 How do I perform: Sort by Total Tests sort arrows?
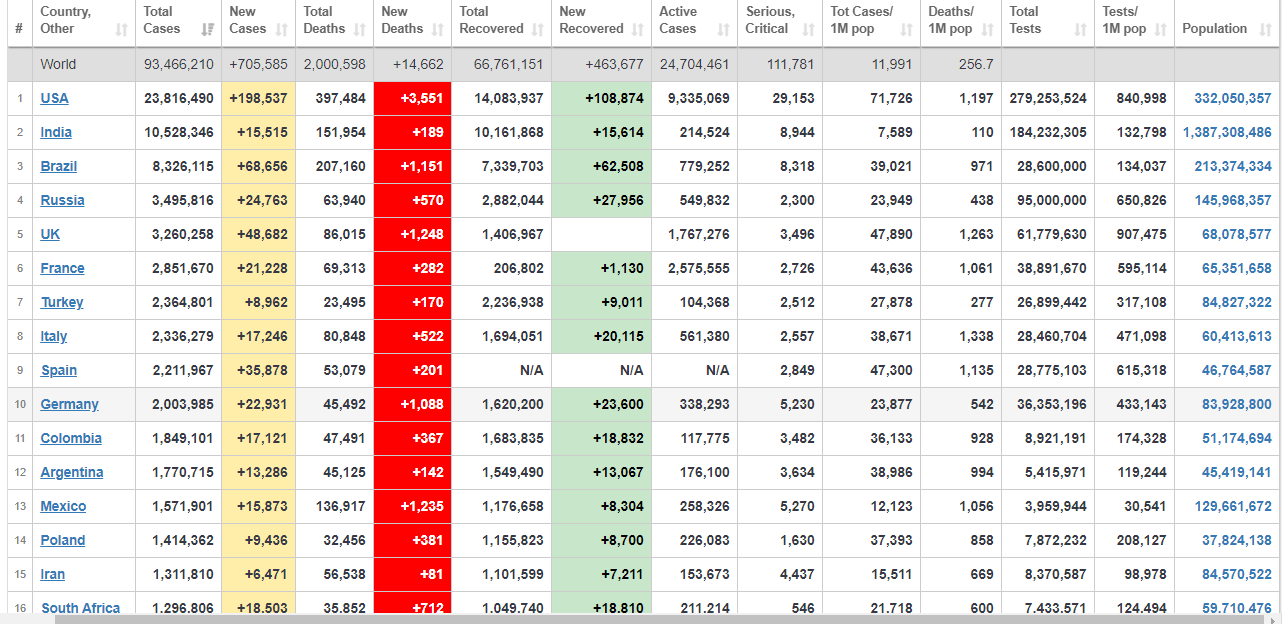tap(1081, 30)
